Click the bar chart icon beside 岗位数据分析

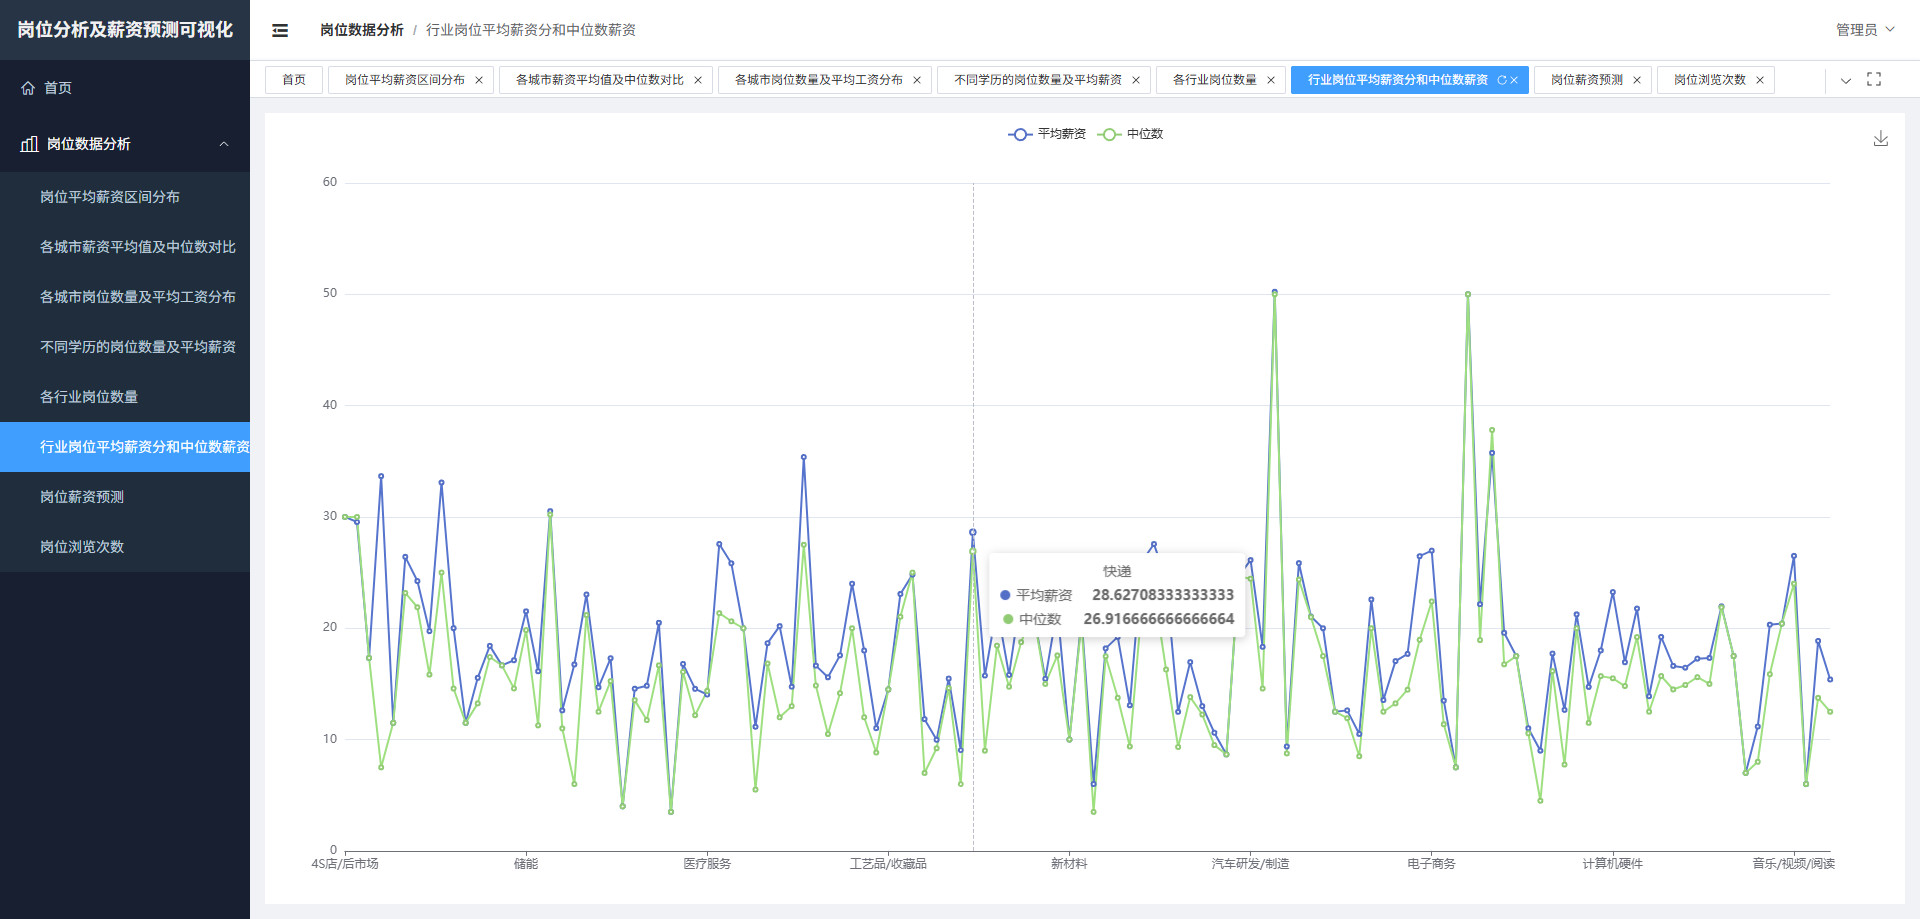(x=30, y=144)
